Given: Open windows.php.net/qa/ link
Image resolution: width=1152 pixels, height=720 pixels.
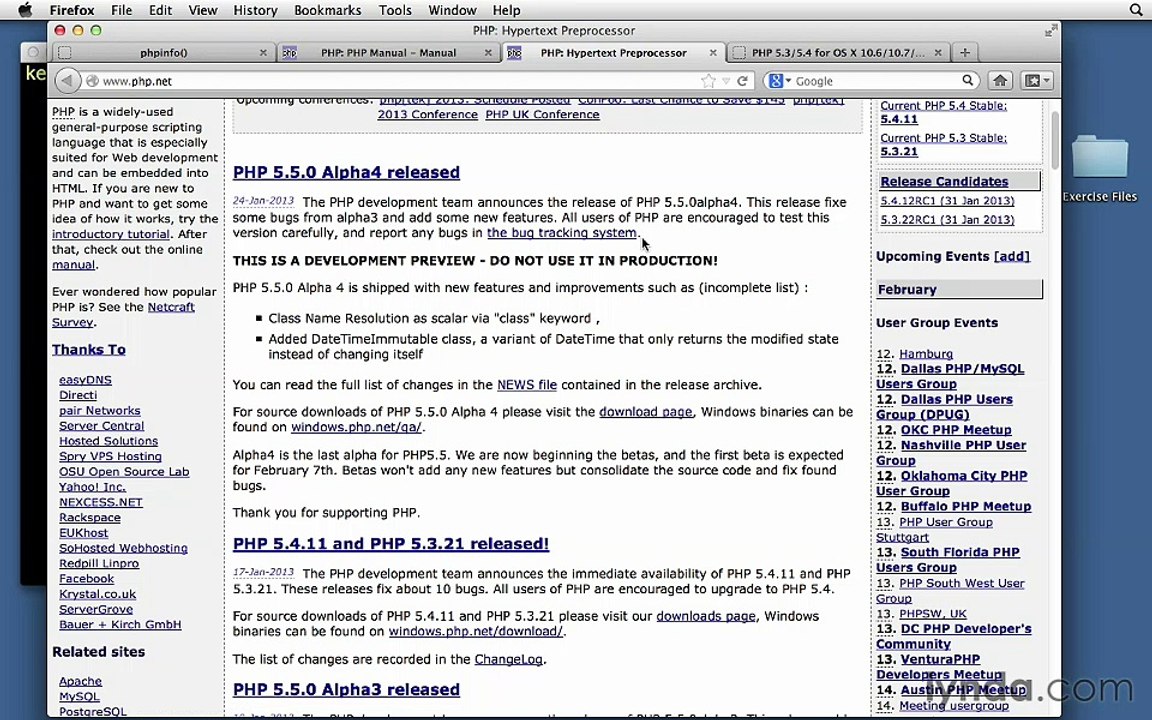Looking at the screenshot, I should (x=356, y=428).
